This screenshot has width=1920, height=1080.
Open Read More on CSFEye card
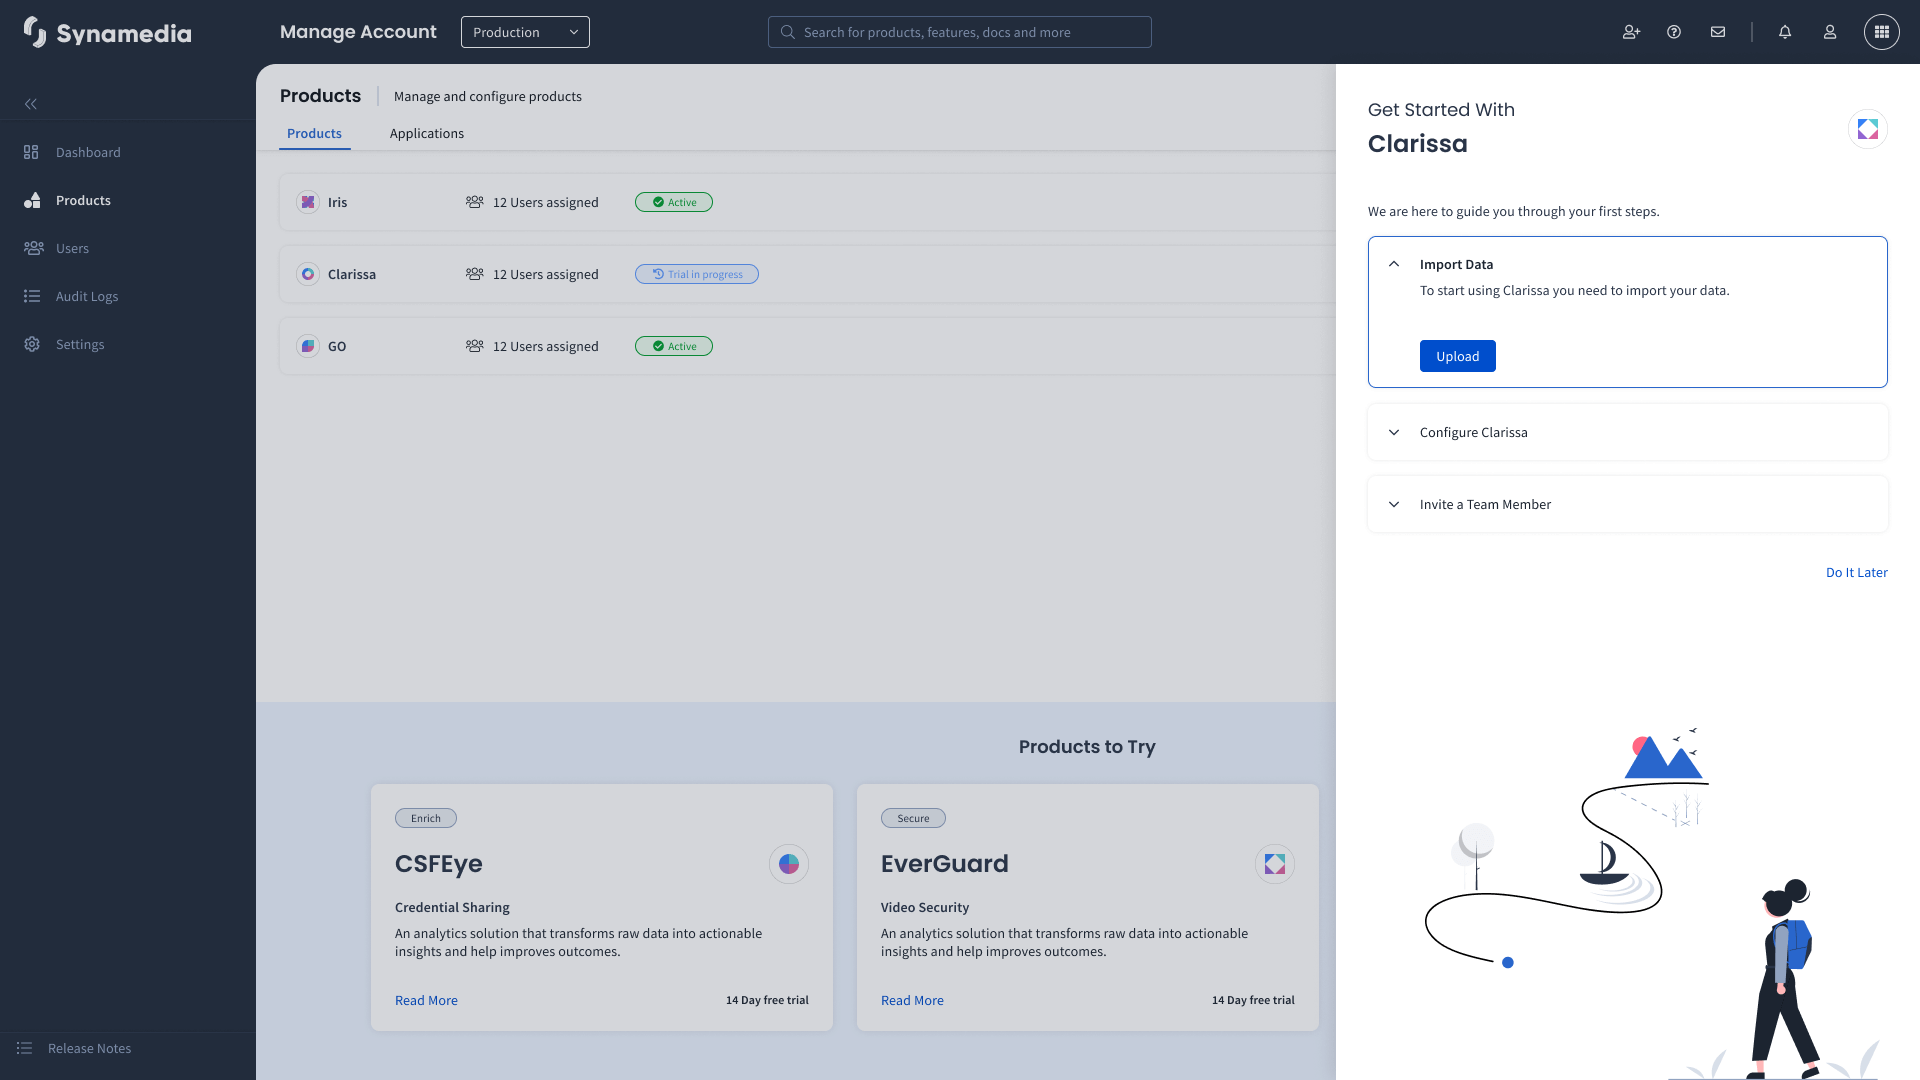(426, 1000)
